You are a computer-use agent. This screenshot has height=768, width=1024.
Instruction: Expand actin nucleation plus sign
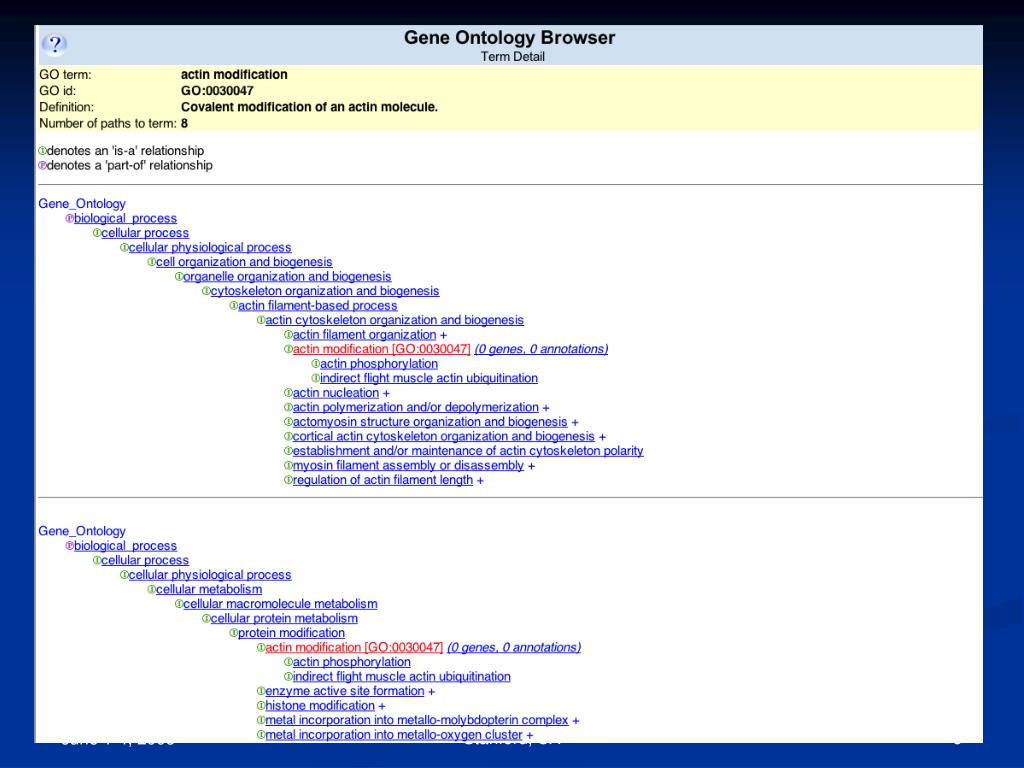click(386, 393)
